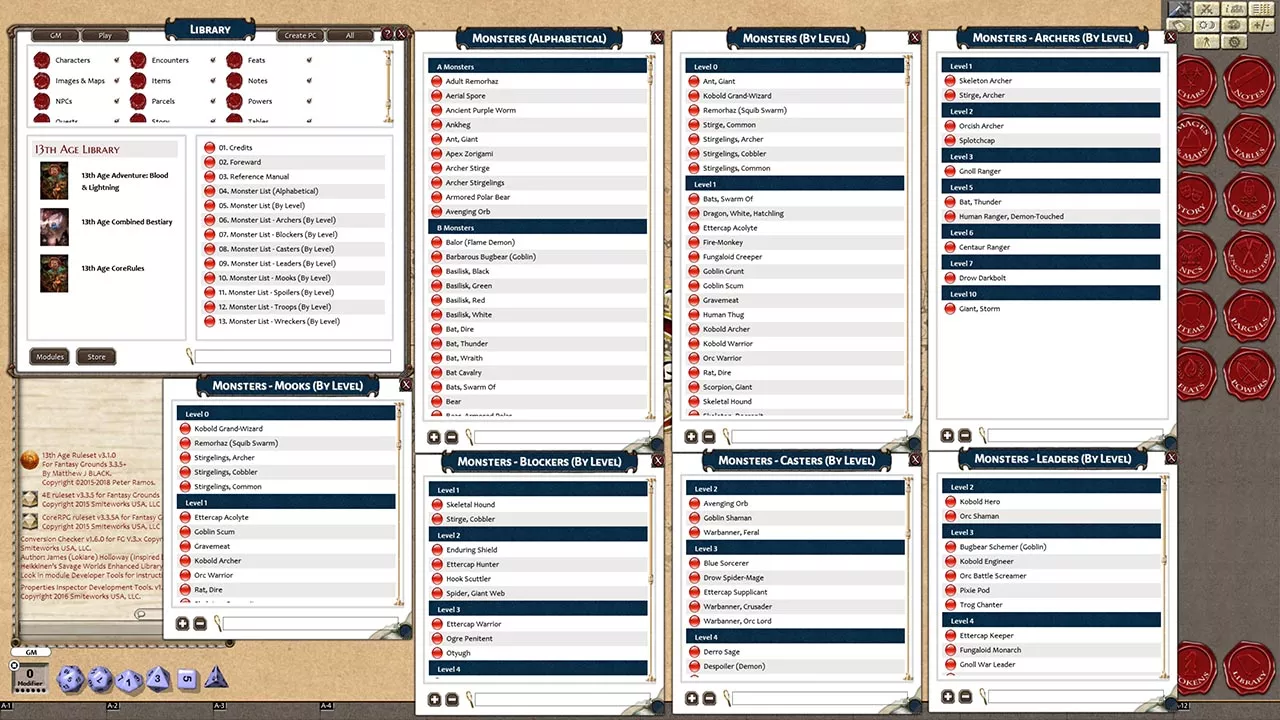Image resolution: width=1280 pixels, height=720 pixels.
Task: Click the Parcels seal in Library window
Action: tap(138, 101)
